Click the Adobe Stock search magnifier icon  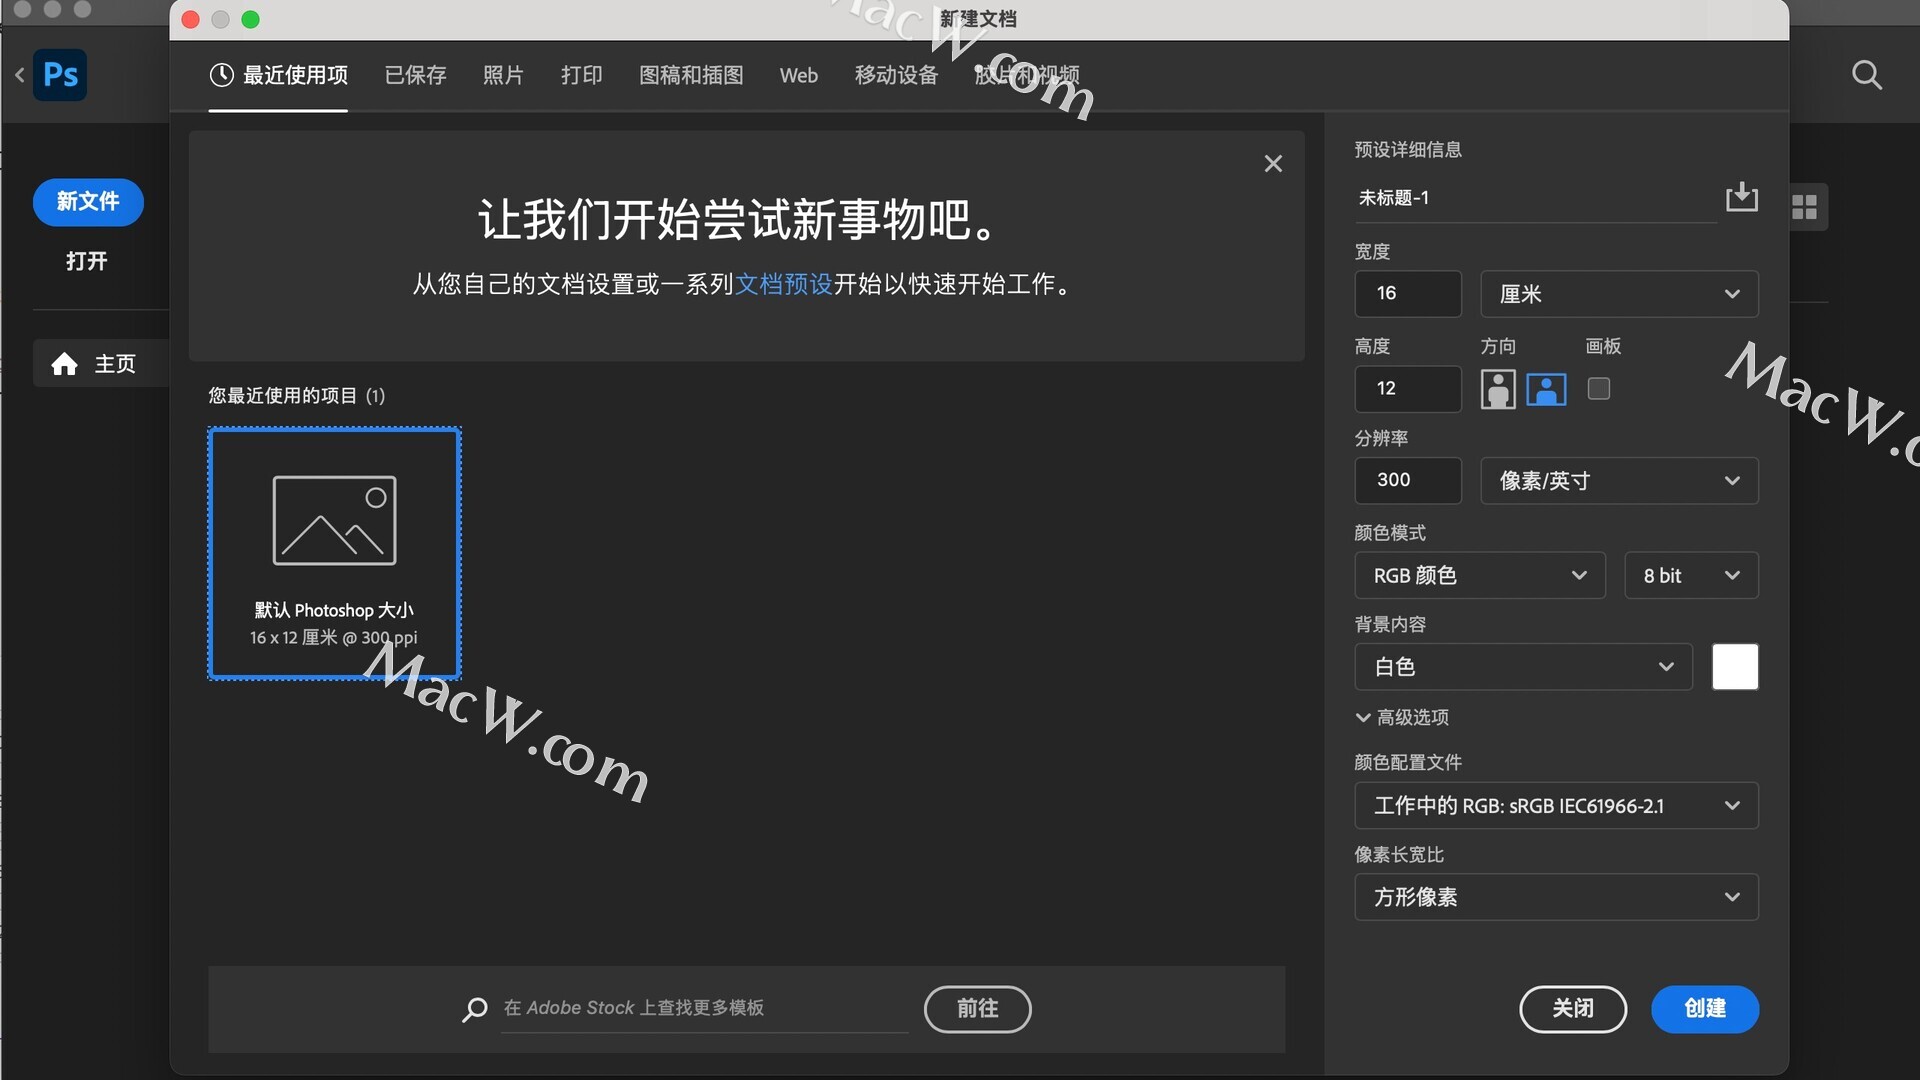(475, 1009)
